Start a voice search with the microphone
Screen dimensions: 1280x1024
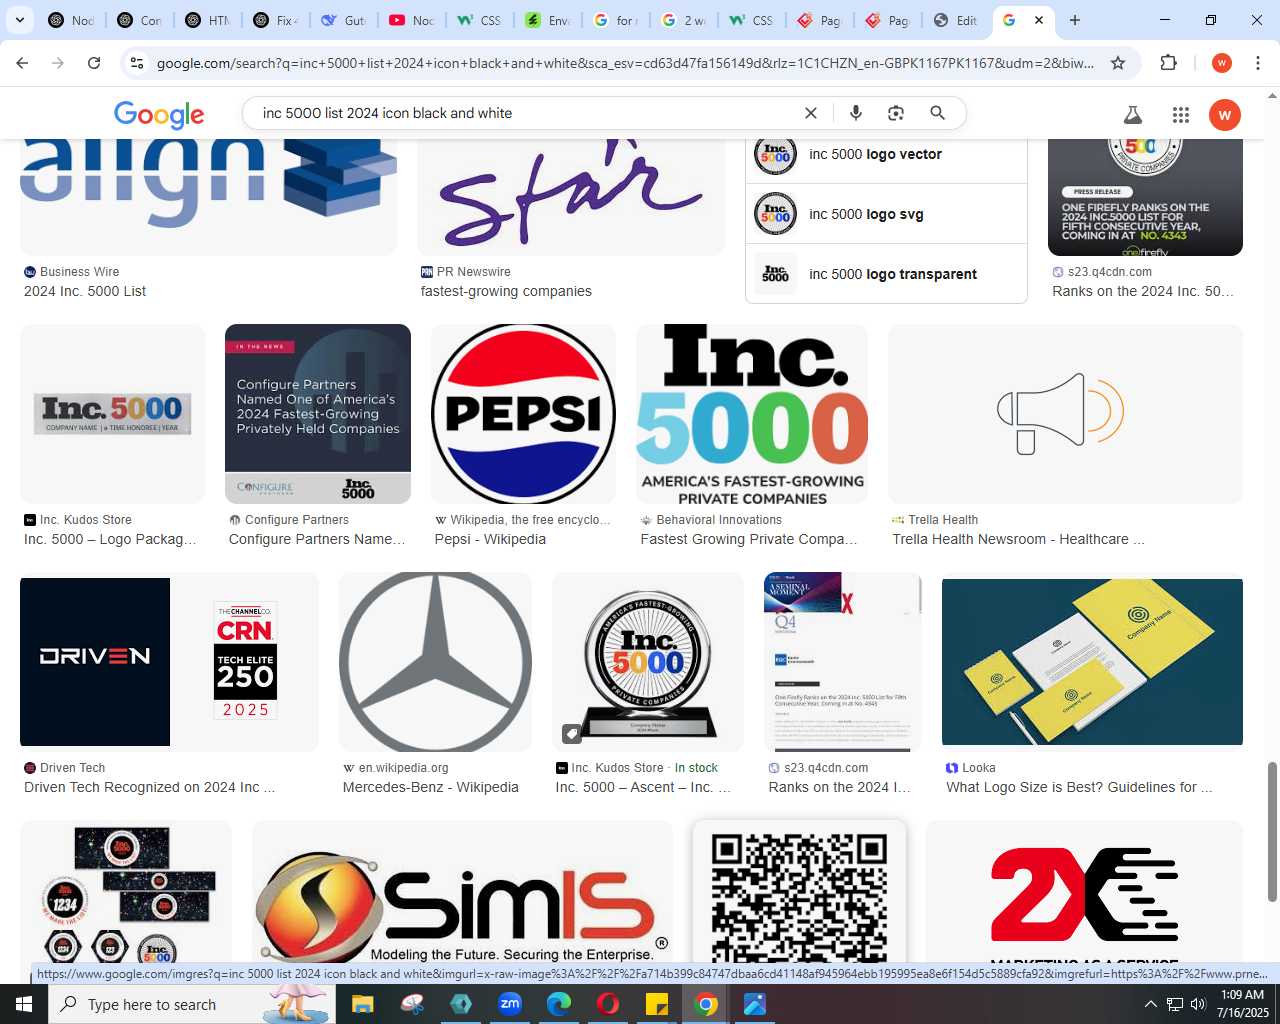coord(855,113)
